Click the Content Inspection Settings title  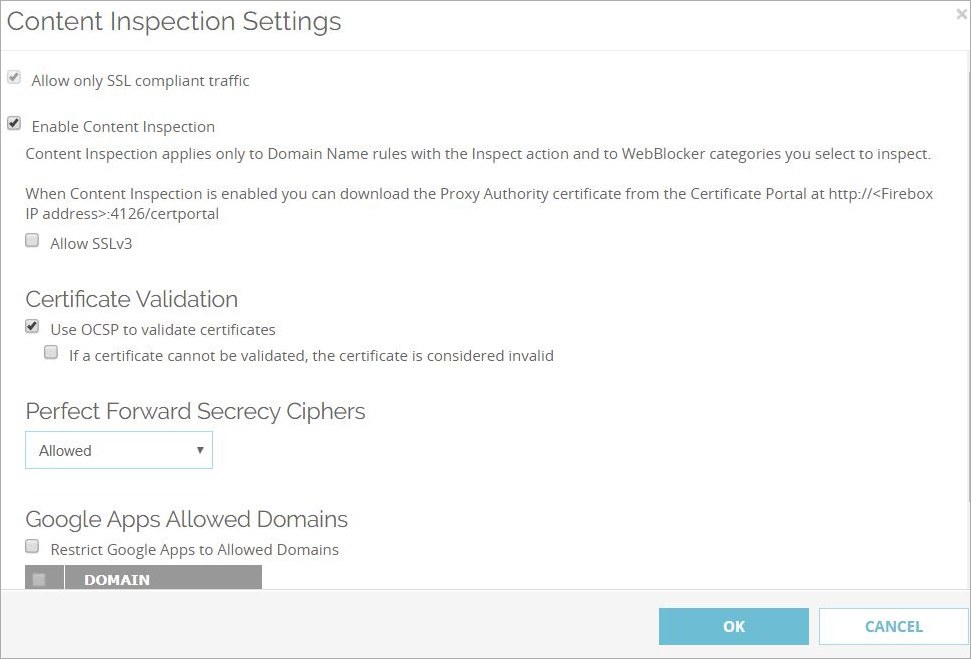[174, 21]
